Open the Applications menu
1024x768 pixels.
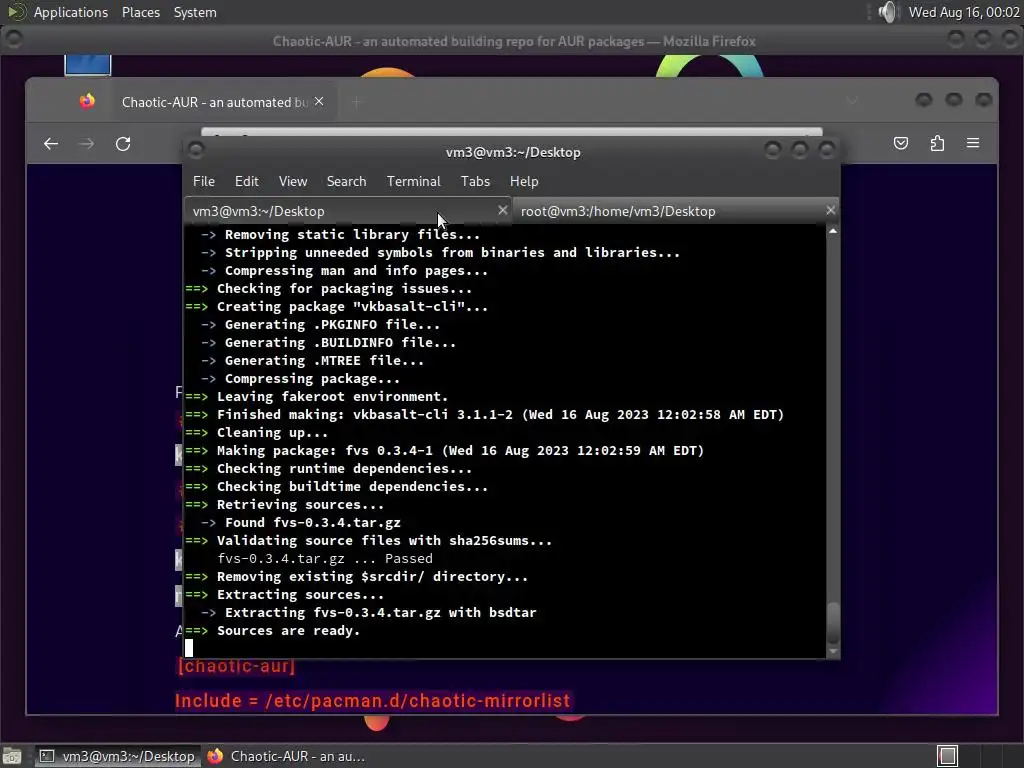(x=71, y=12)
